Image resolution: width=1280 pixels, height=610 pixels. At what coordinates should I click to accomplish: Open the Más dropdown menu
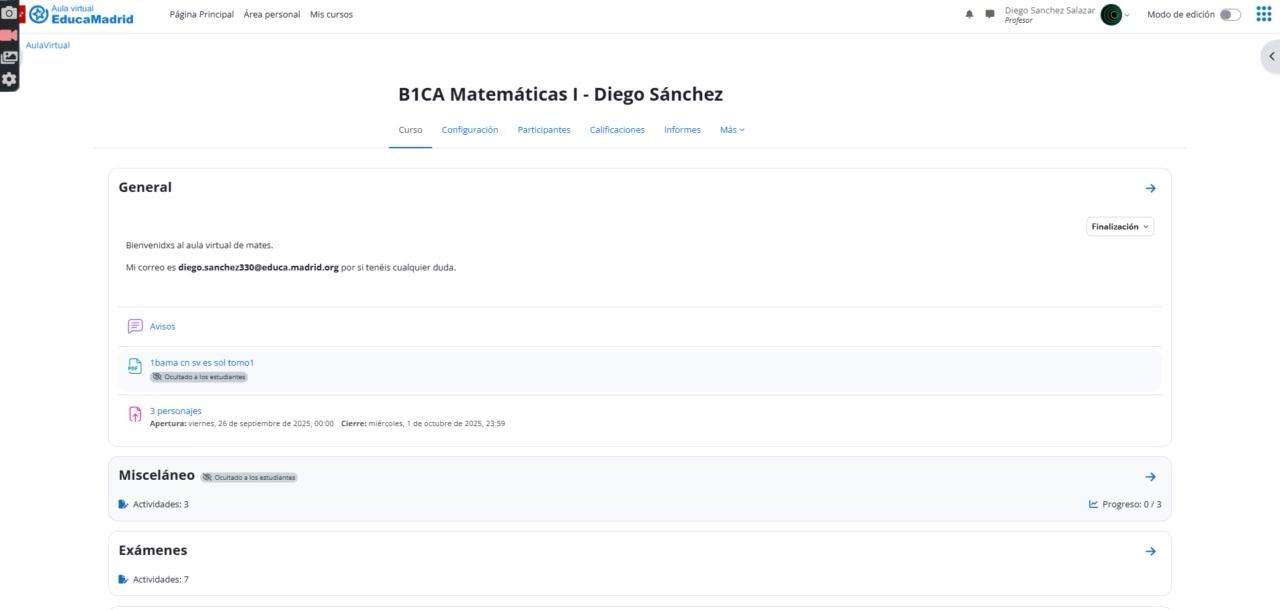(x=732, y=130)
